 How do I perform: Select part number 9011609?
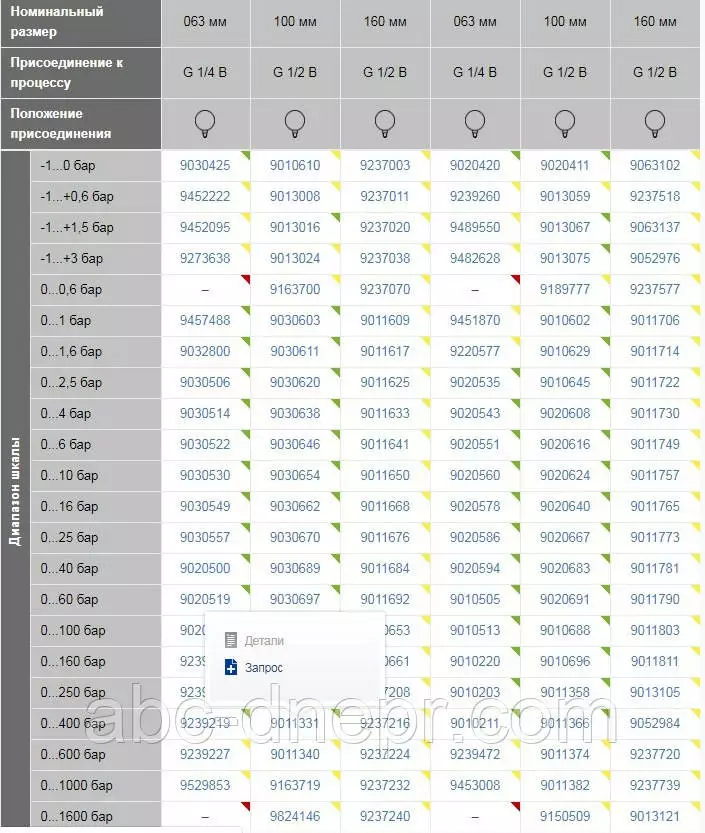pyautogui.click(x=385, y=321)
